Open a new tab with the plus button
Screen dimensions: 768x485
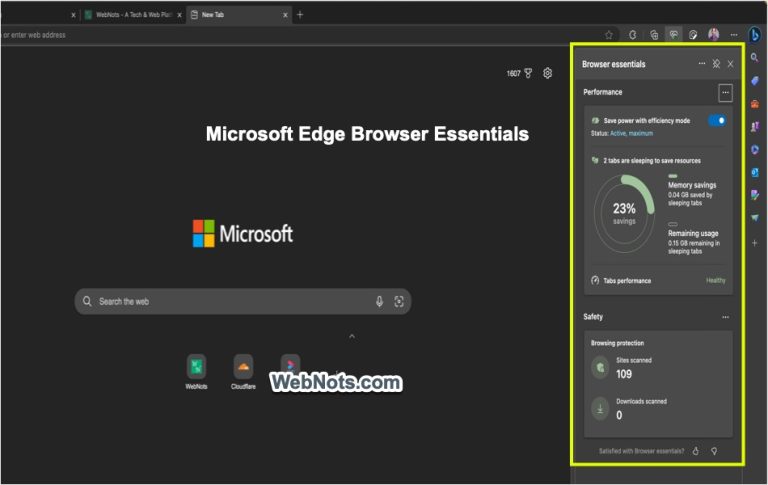(300, 15)
